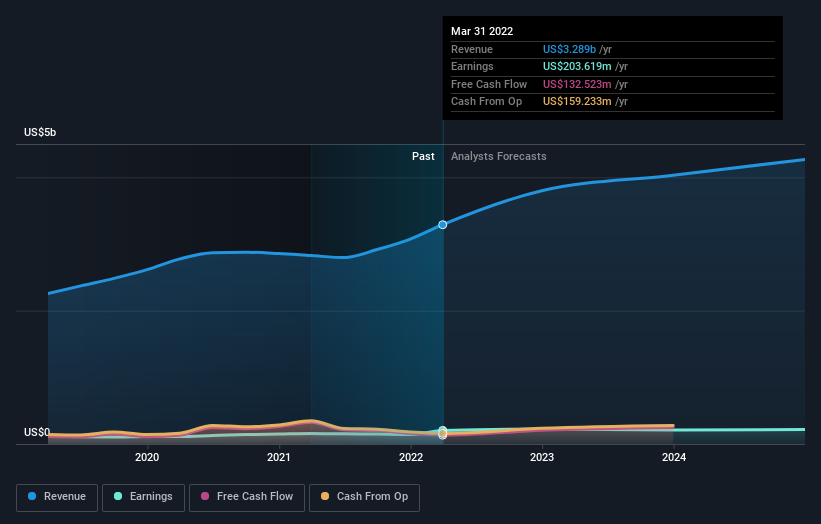Image resolution: width=821 pixels, height=524 pixels.
Task: Toggle the Free Cash Flow legend series
Action: tap(247, 497)
